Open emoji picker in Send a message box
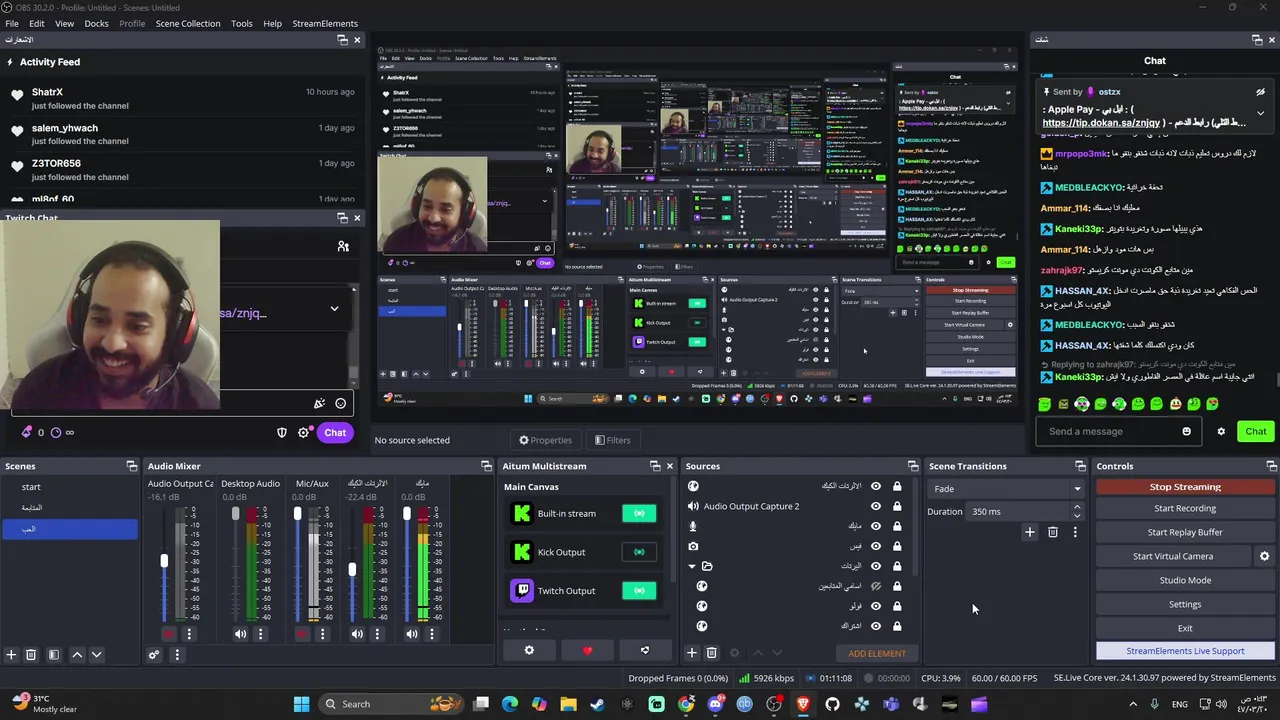The height and width of the screenshot is (720, 1280). pos(1187,432)
